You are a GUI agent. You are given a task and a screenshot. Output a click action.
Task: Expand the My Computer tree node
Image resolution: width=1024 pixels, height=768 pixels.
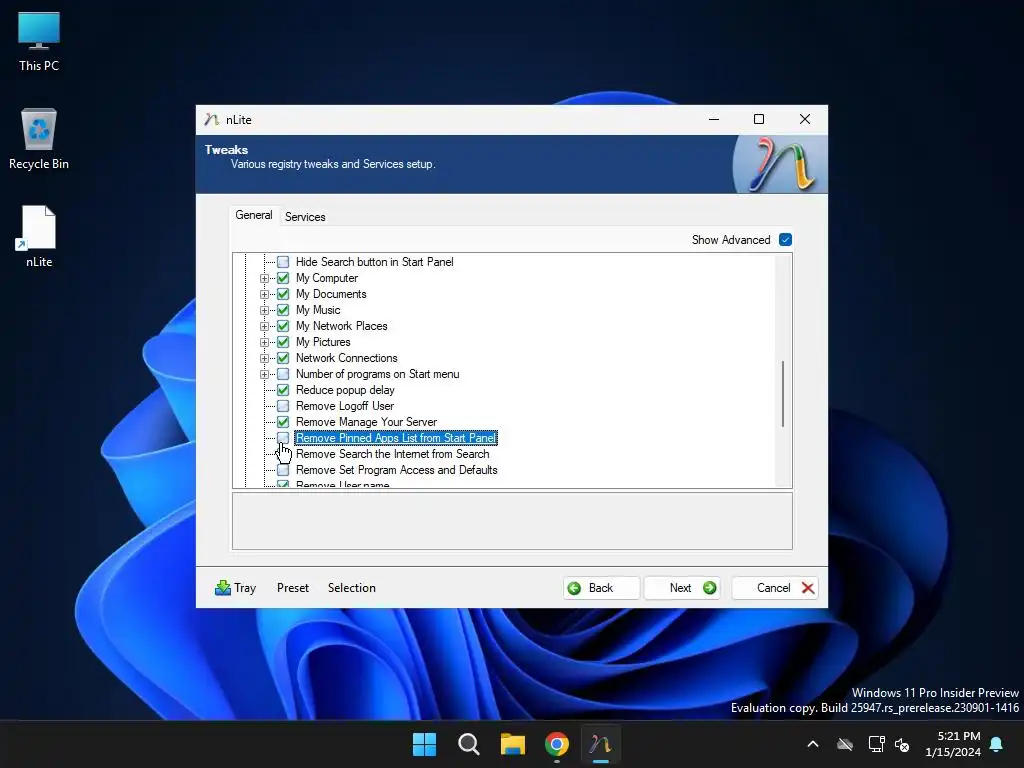[x=264, y=278]
